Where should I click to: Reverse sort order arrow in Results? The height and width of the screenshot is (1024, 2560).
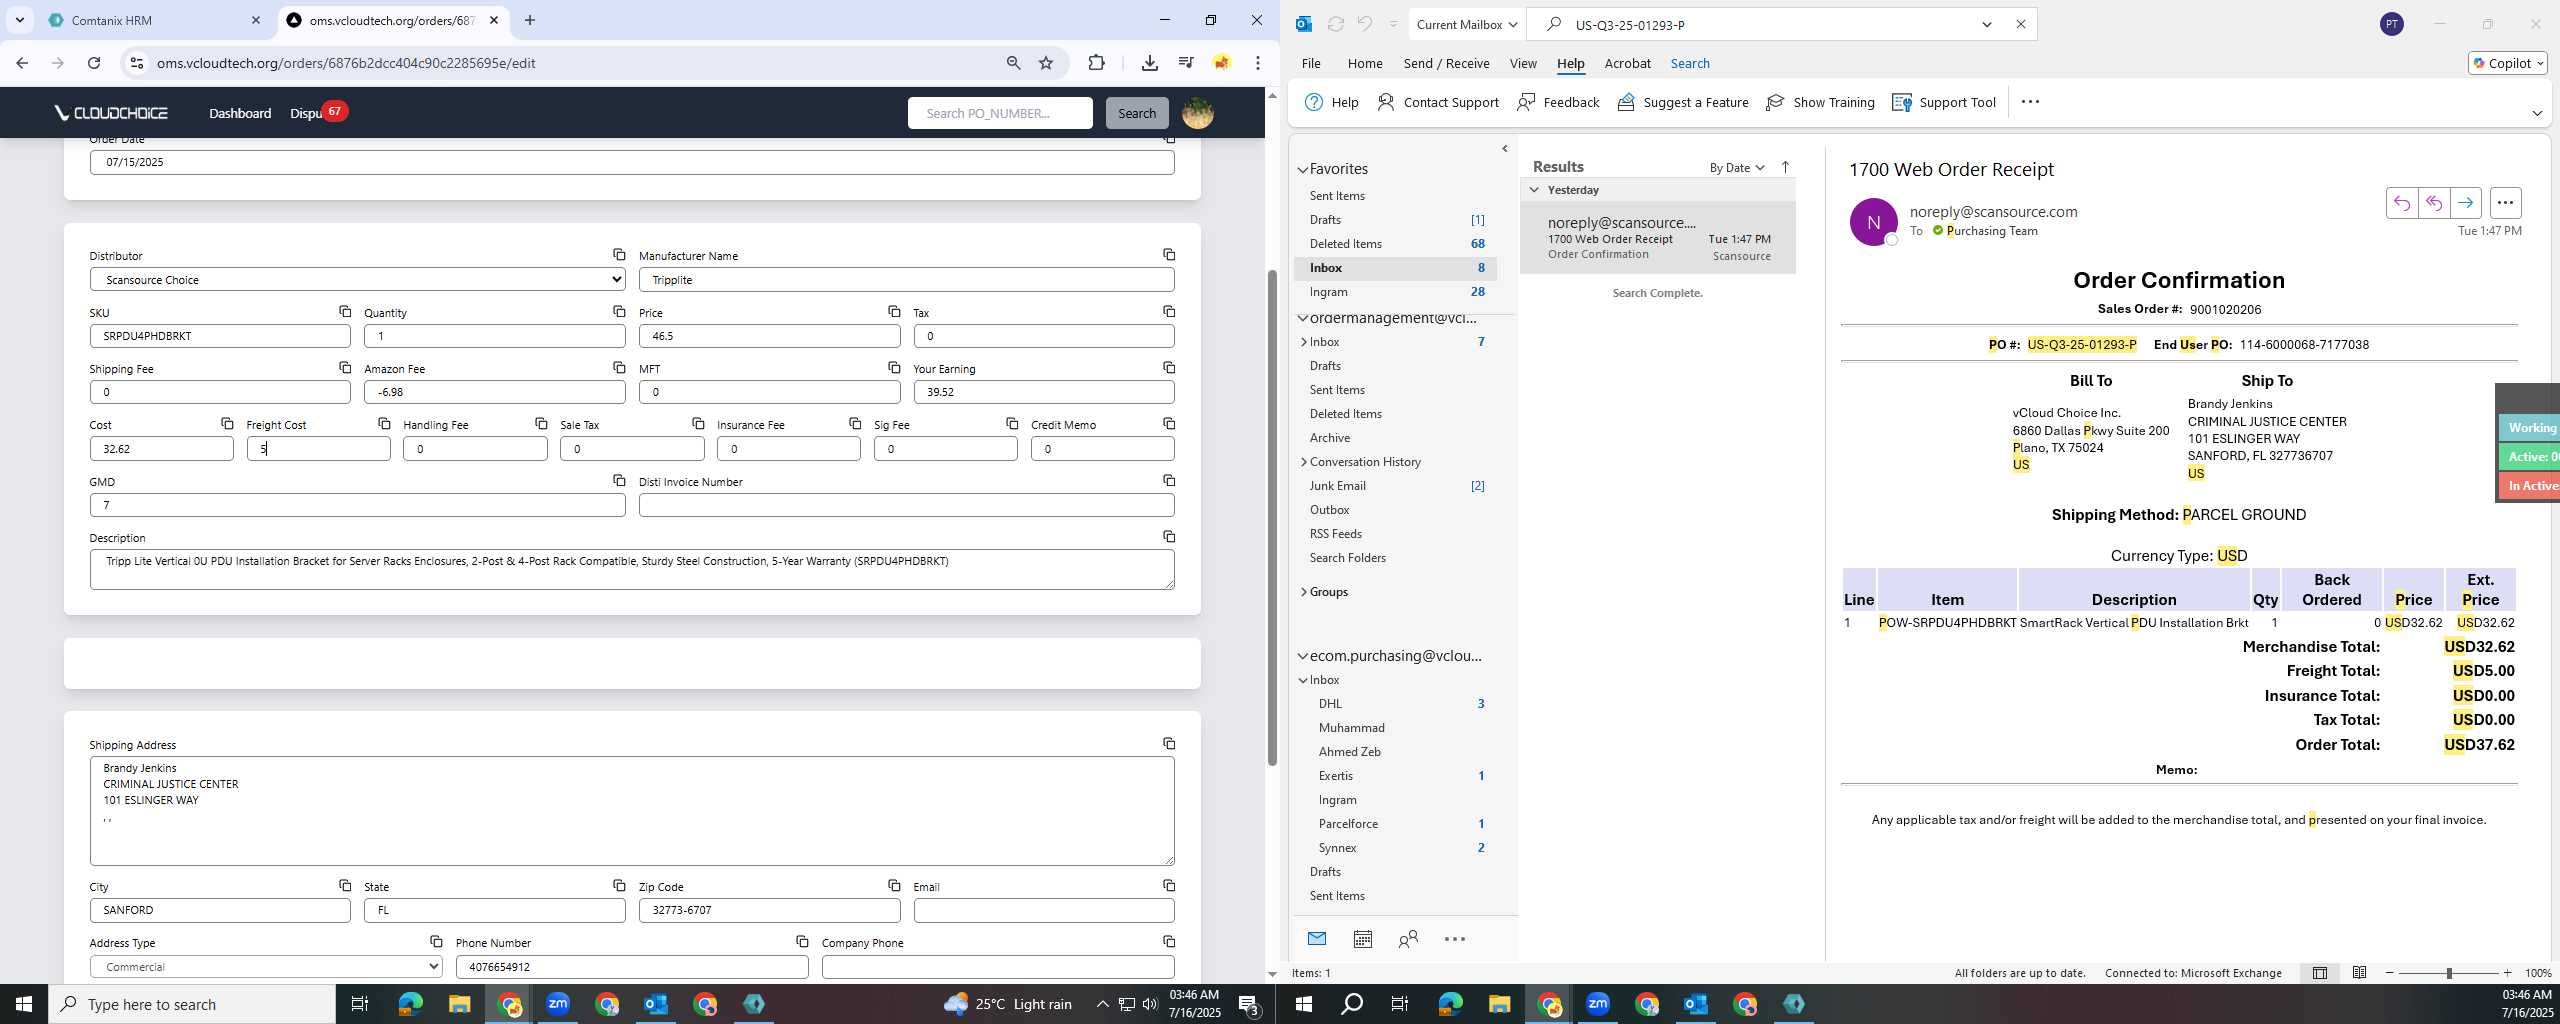(x=1785, y=167)
